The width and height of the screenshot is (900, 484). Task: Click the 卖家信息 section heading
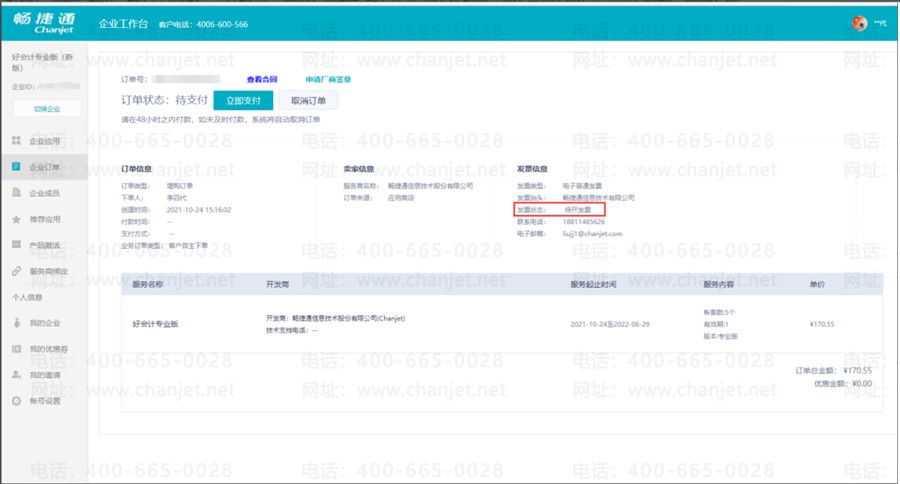[x=359, y=169]
